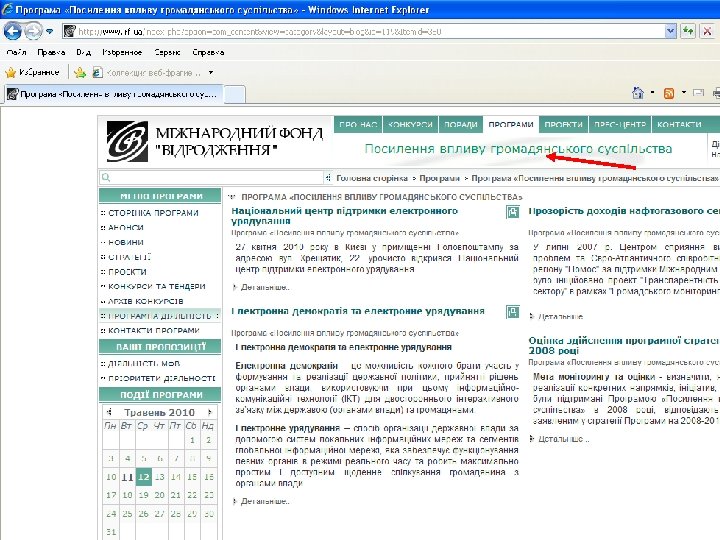The height and width of the screenshot is (540, 720).
Task: Expand the Home icon dropdown arrow
Action: click(x=652, y=93)
